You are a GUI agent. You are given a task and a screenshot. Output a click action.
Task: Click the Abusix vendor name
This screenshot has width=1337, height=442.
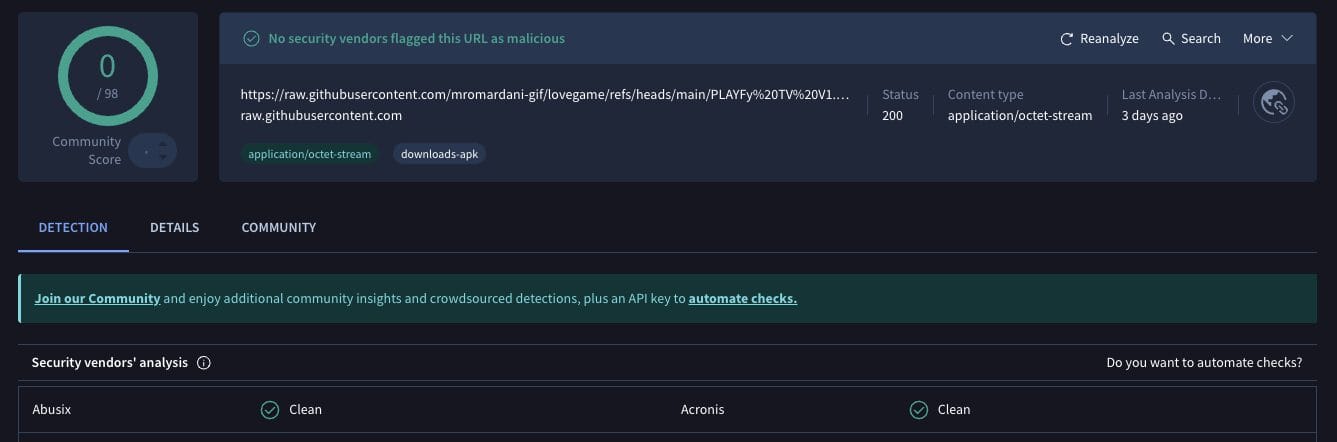[52, 409]
